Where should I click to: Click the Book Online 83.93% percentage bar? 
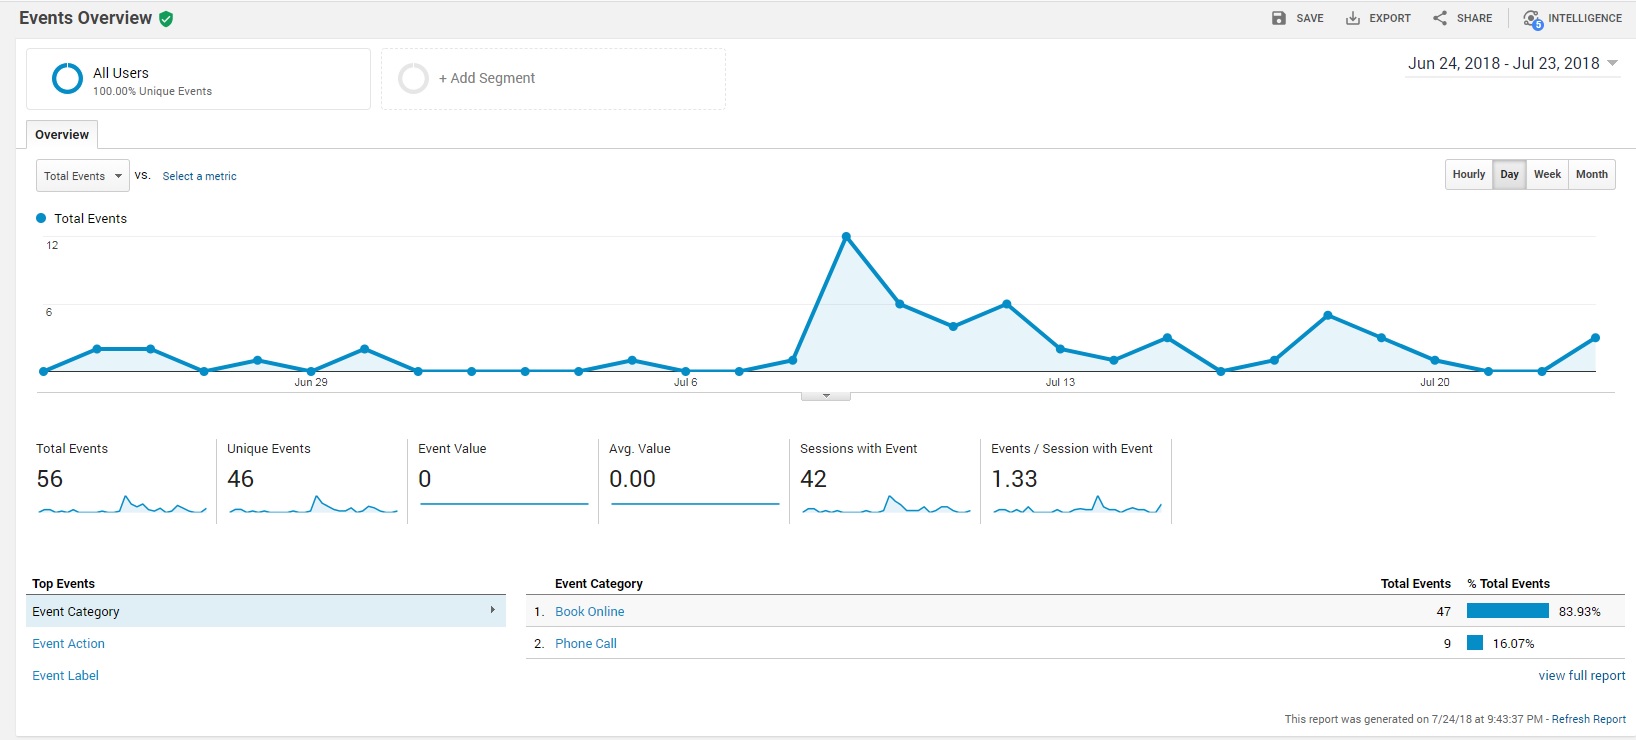click(x=1507, y=611)
